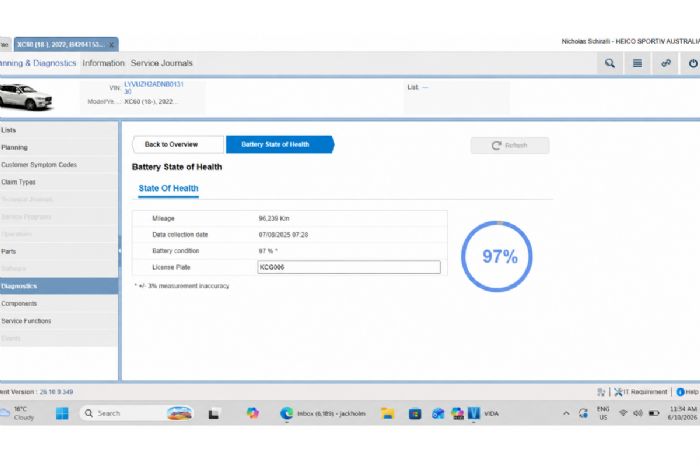
Task: Click the Battery condition 97 % value
Action: [x=268, y=251]
